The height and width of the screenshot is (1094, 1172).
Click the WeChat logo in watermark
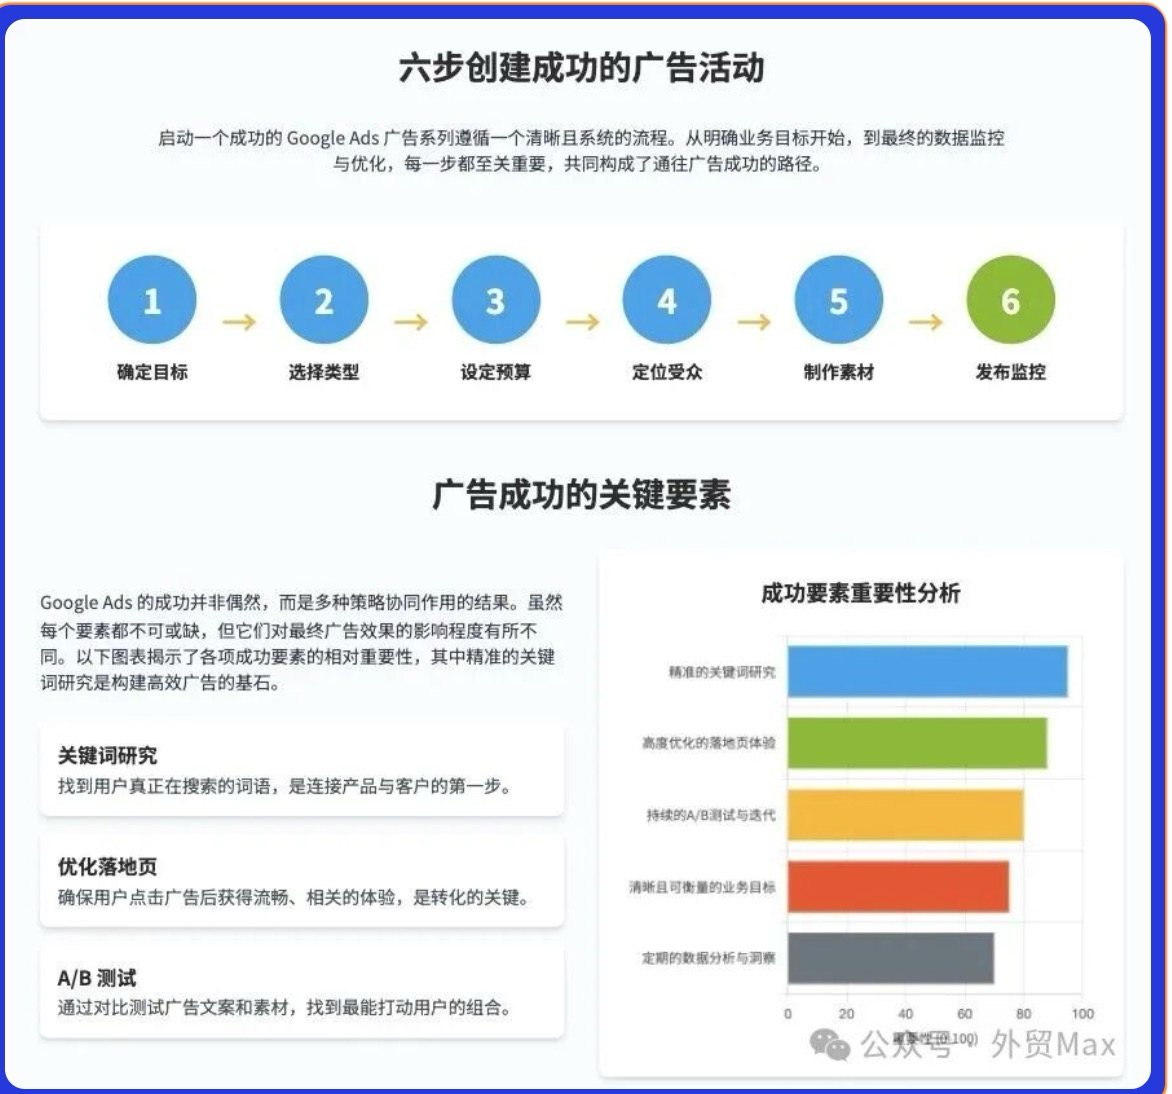click(830, 1045)
